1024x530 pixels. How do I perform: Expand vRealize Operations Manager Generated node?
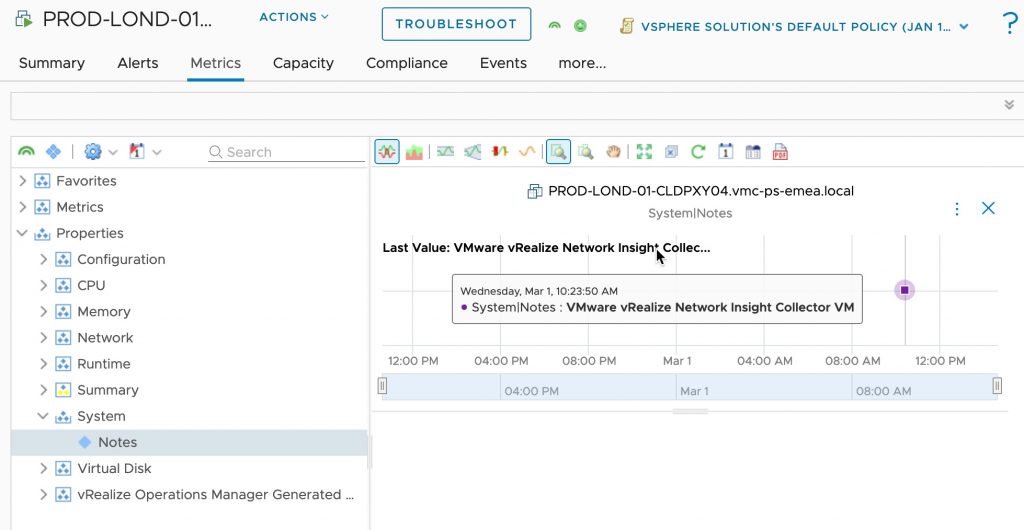tap(44, 494)
